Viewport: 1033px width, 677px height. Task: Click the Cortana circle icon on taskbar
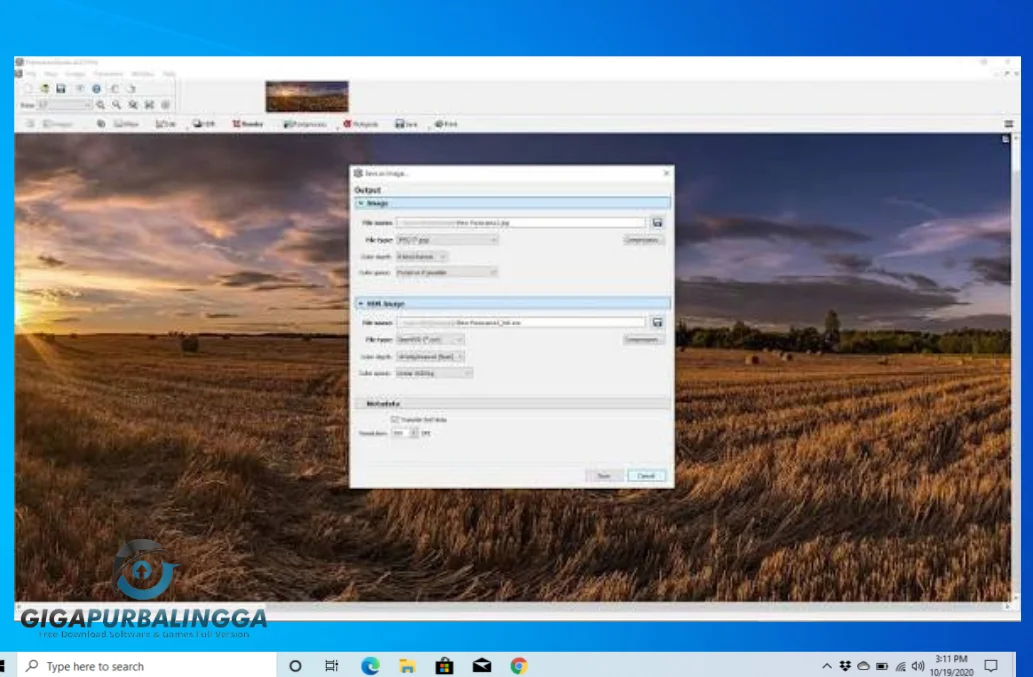(x=295, y=666)
